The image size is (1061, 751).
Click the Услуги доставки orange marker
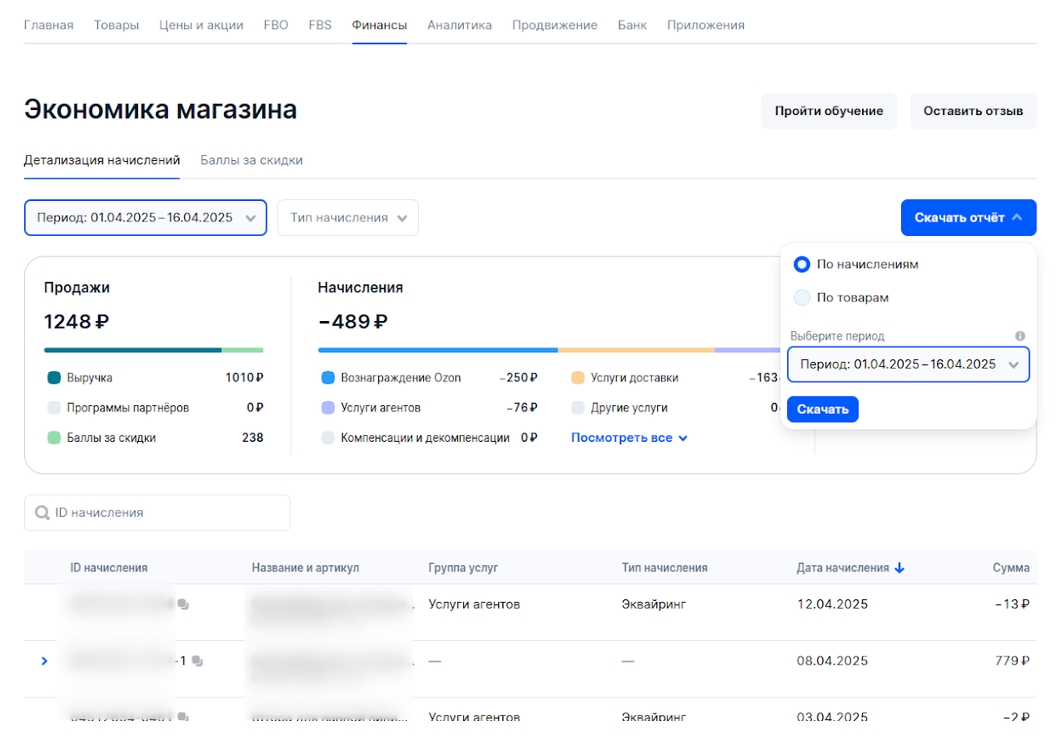[x=578, y=378]
